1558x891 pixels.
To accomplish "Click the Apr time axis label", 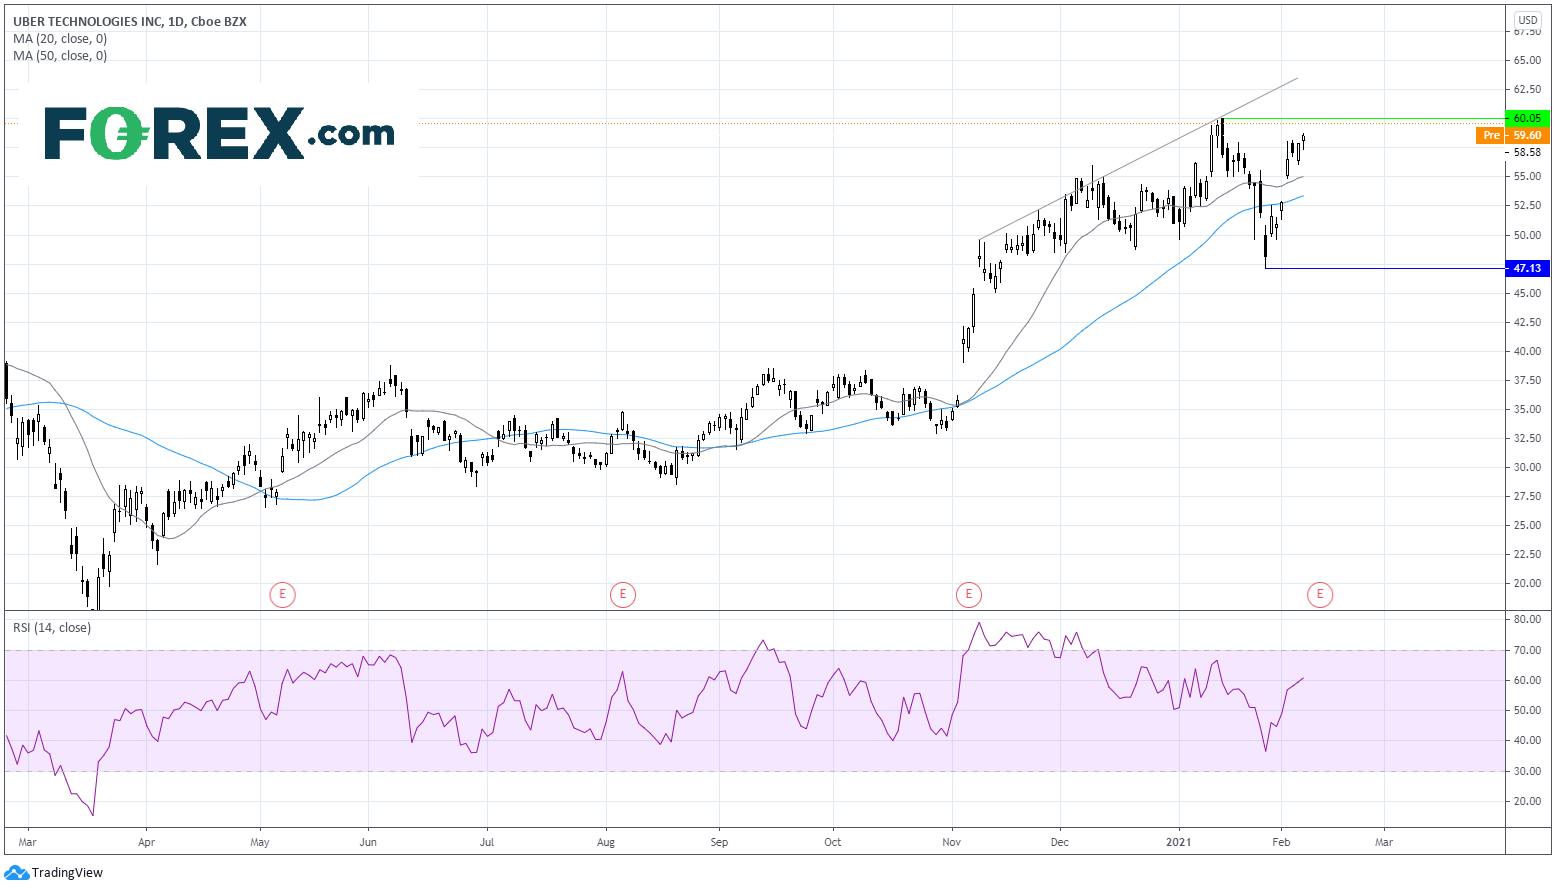I will tap(146, 842).
